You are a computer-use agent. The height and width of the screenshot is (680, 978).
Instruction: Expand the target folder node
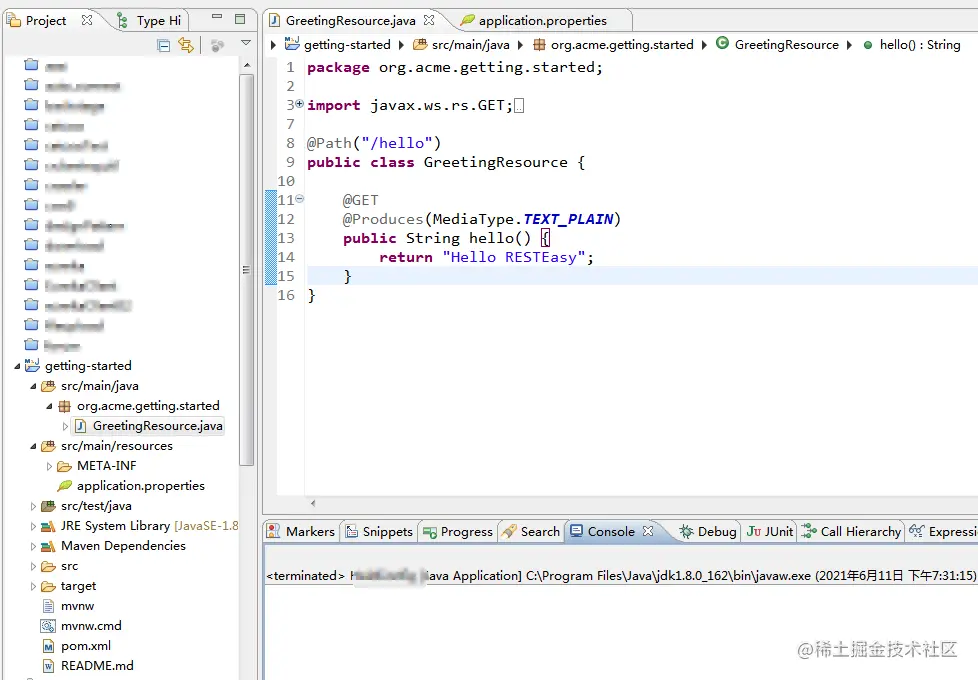(x=34, y=586)
